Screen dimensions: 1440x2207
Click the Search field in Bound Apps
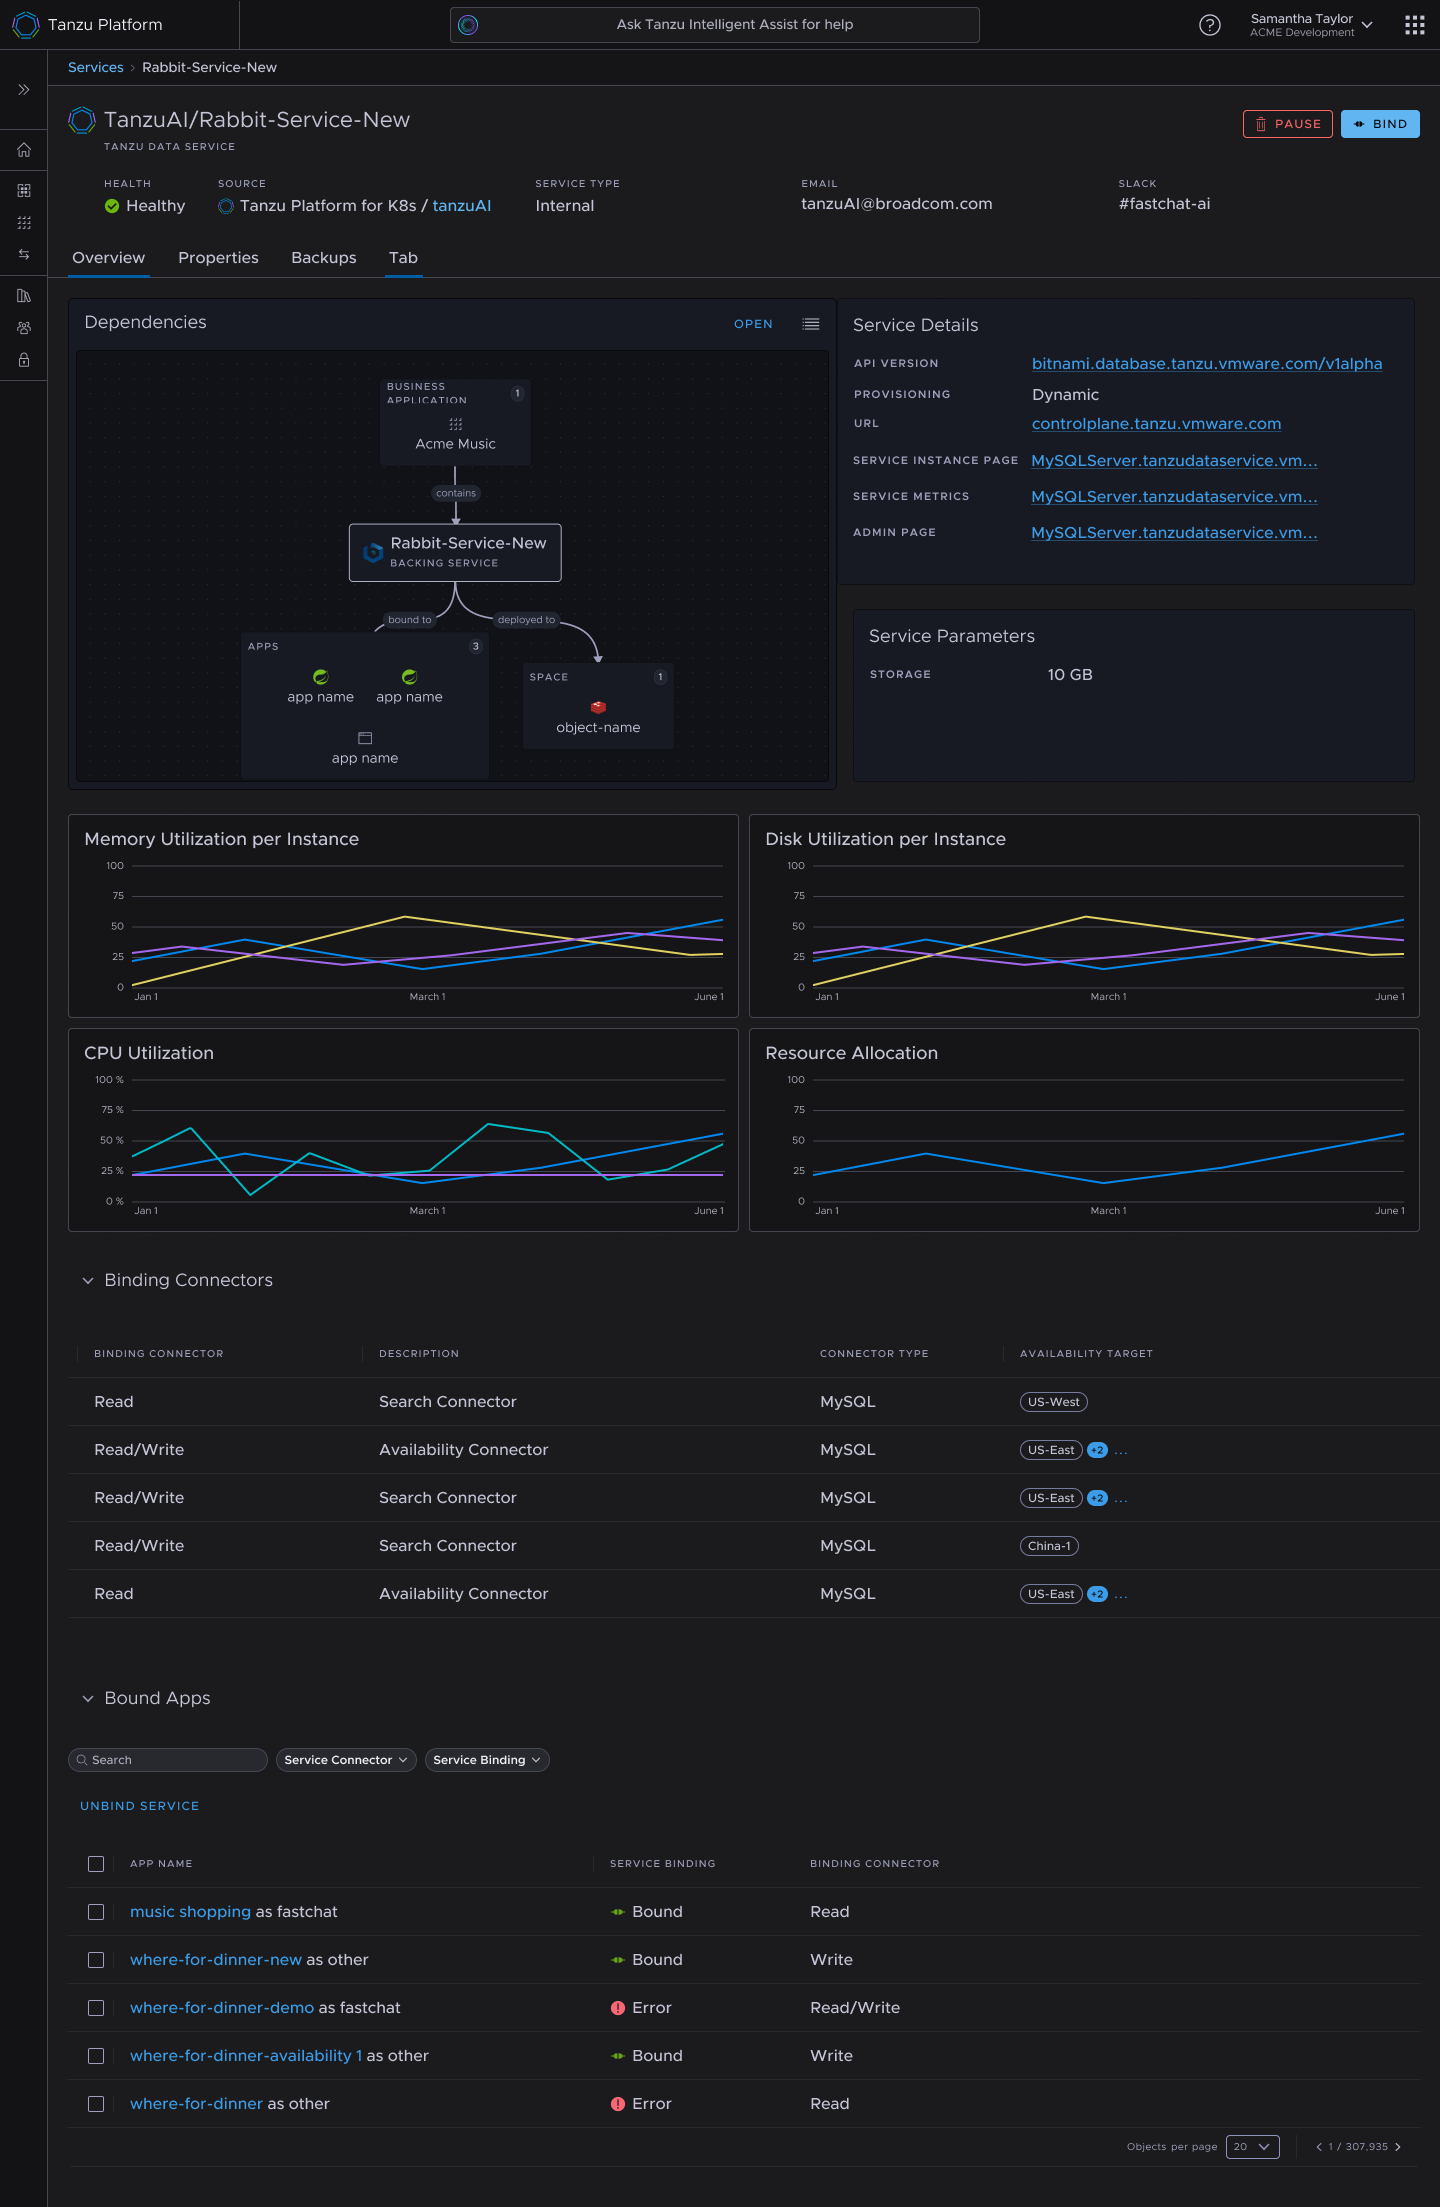tap(168, 1760)
